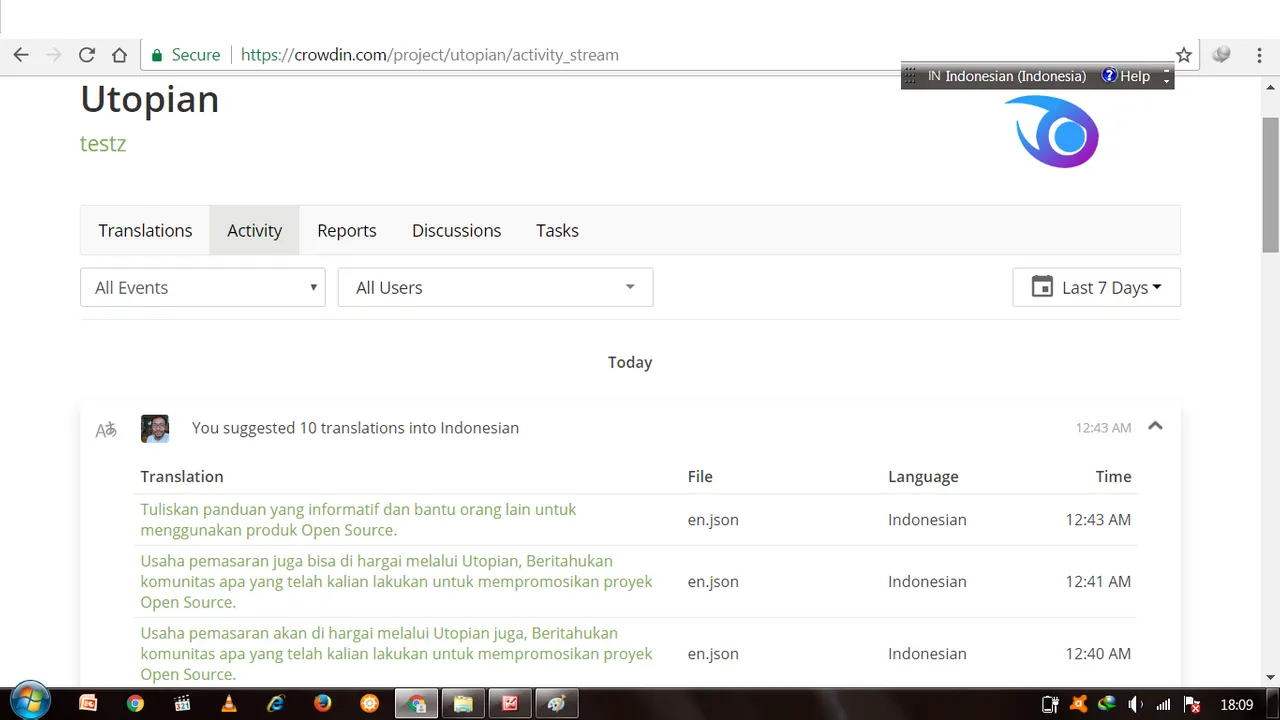Click Indonesian in the 12:40 AM row

927,654
